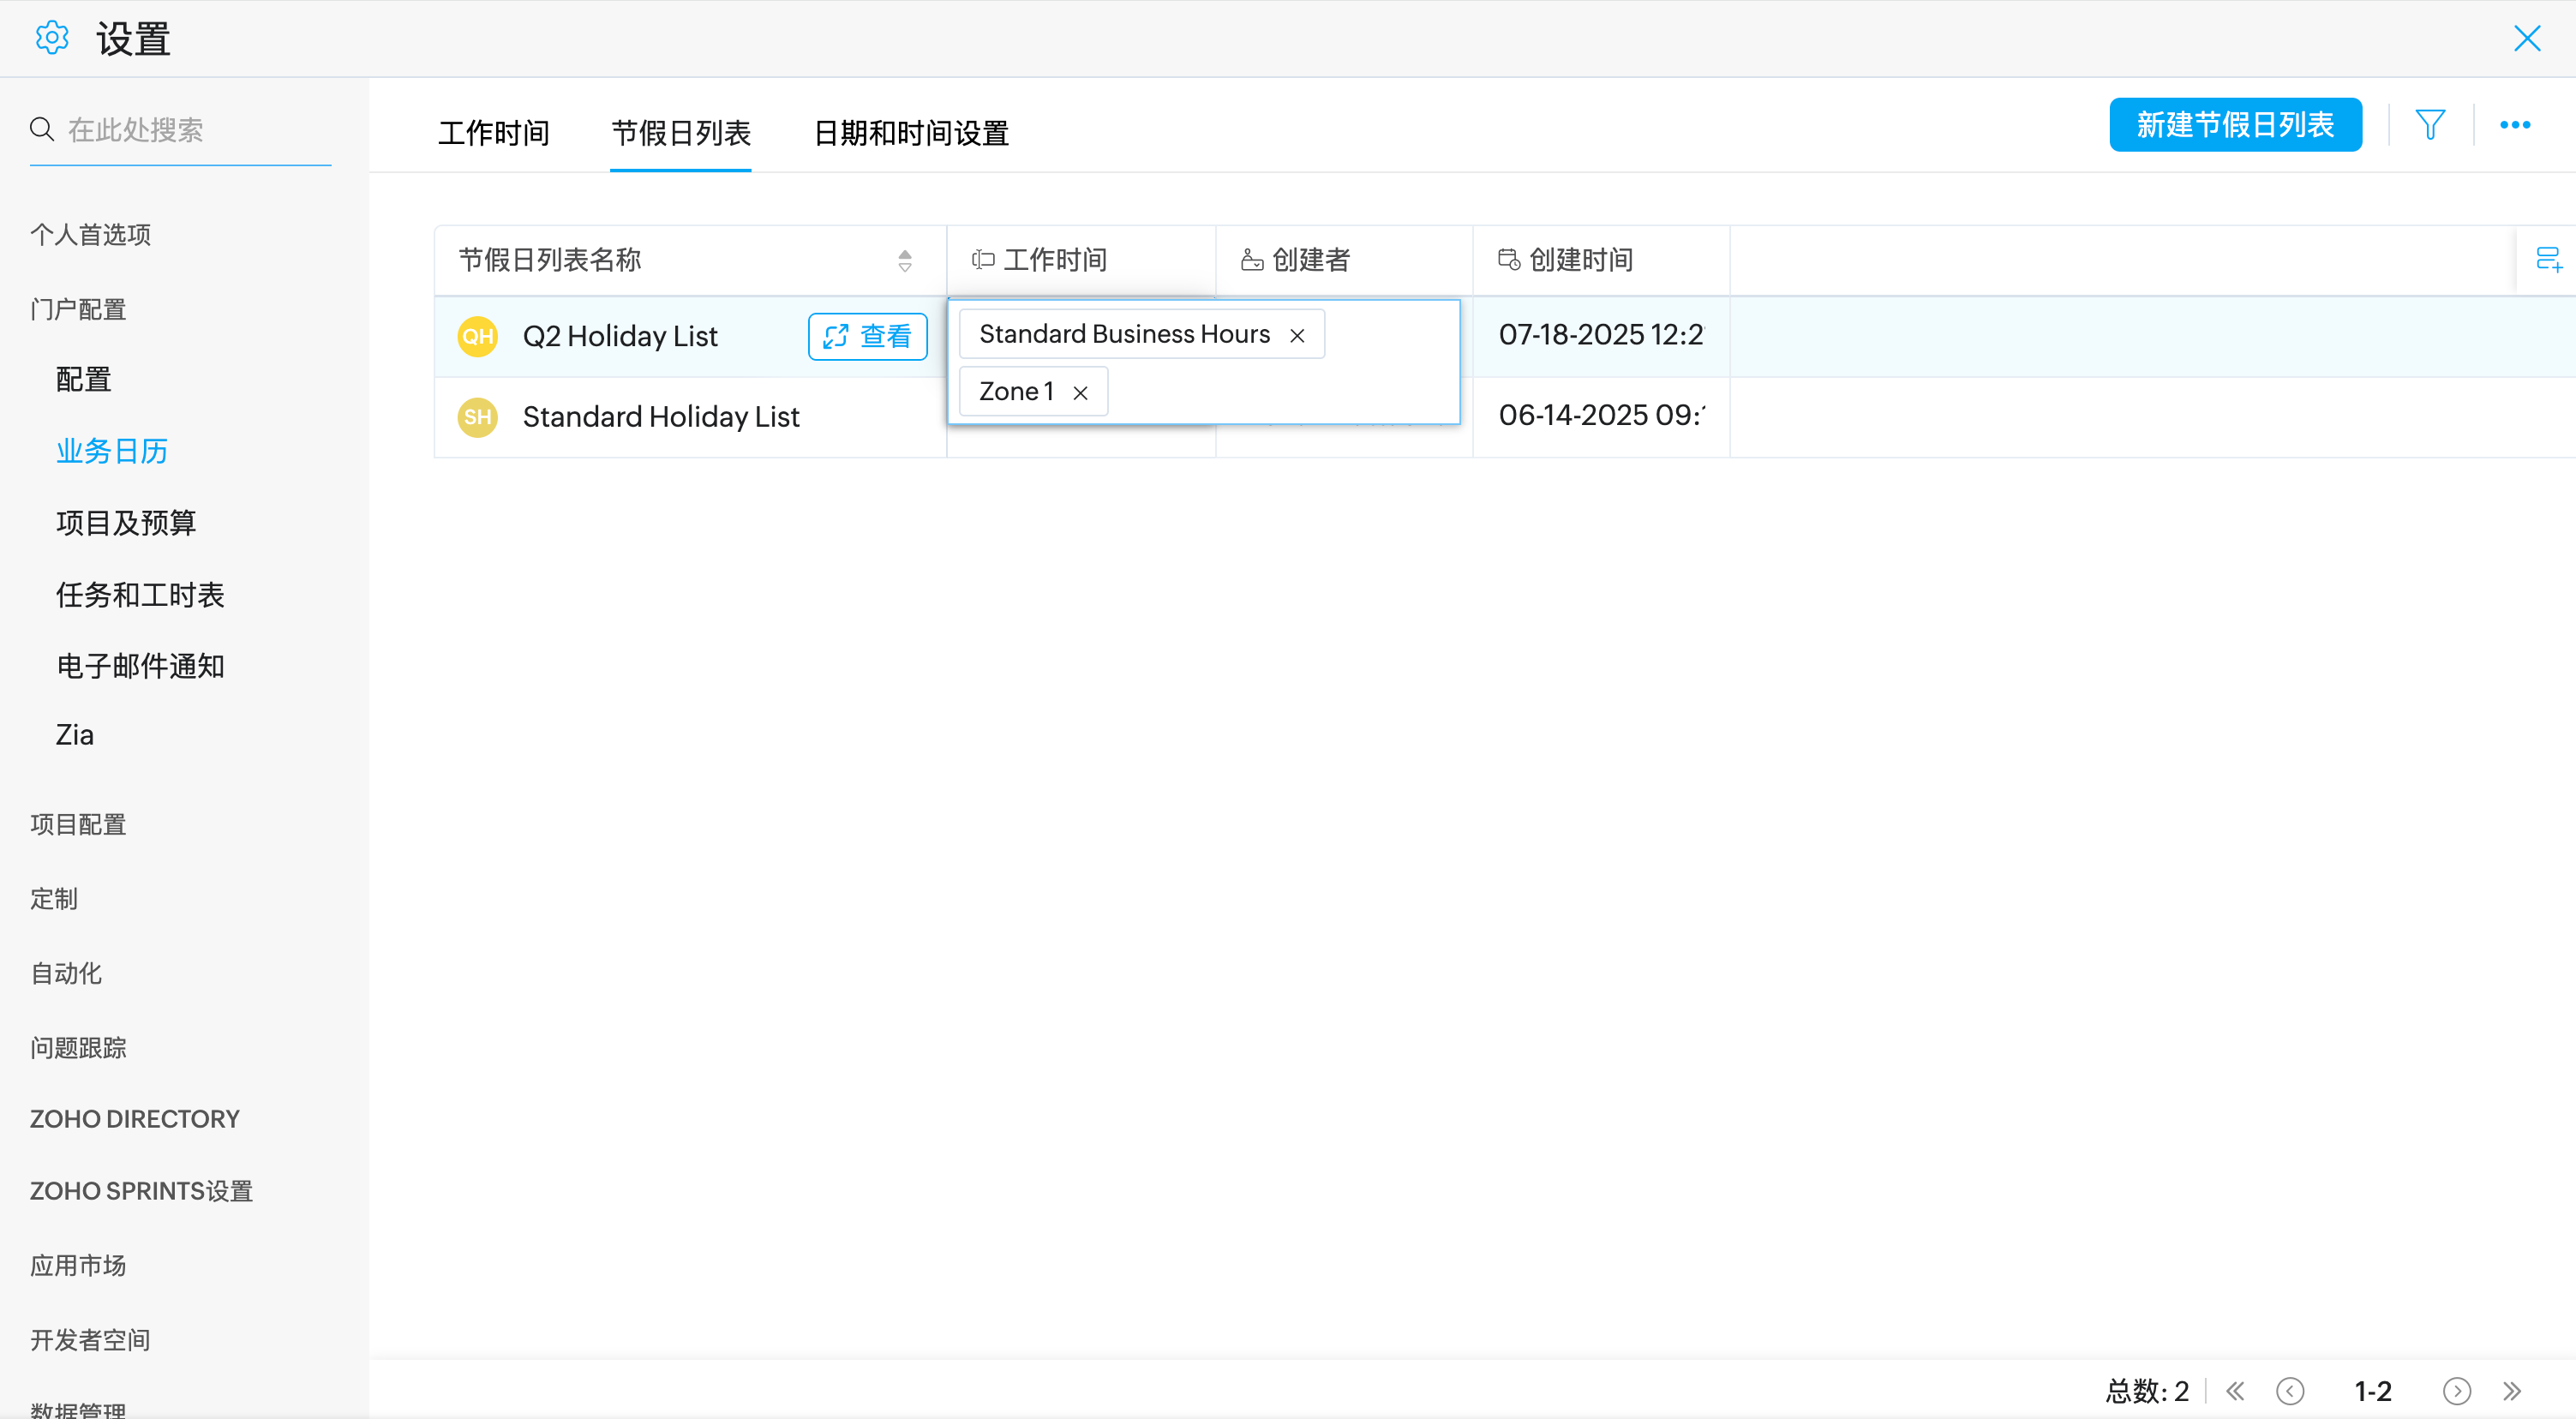This screenshot has height=1419, width=2576.
Task: Expand the 项目配置 sidebar section
Action: [78, 824]
